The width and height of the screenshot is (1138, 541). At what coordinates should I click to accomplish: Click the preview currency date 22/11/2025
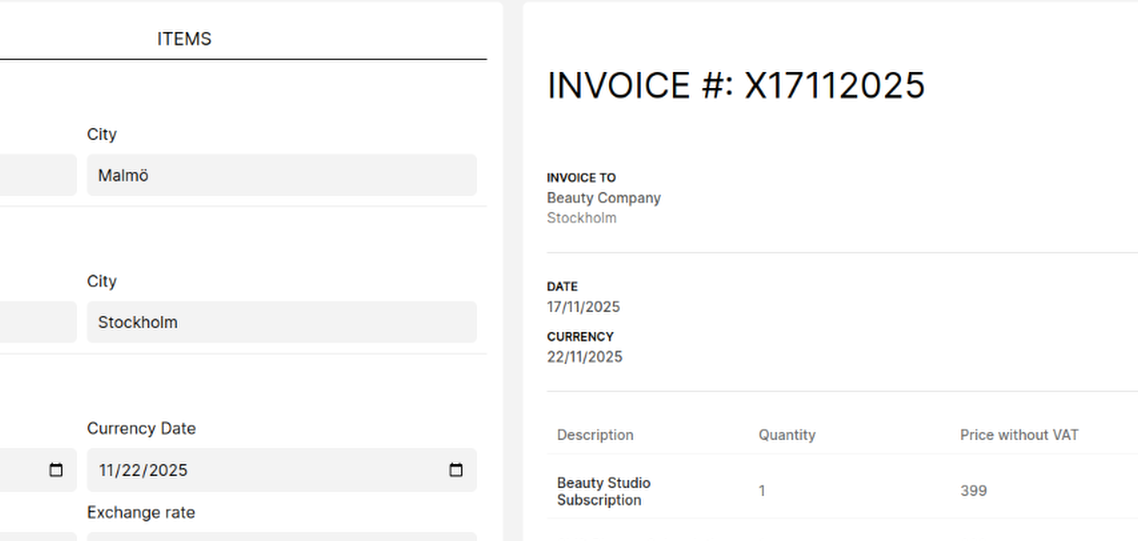(x=584, y=357)
